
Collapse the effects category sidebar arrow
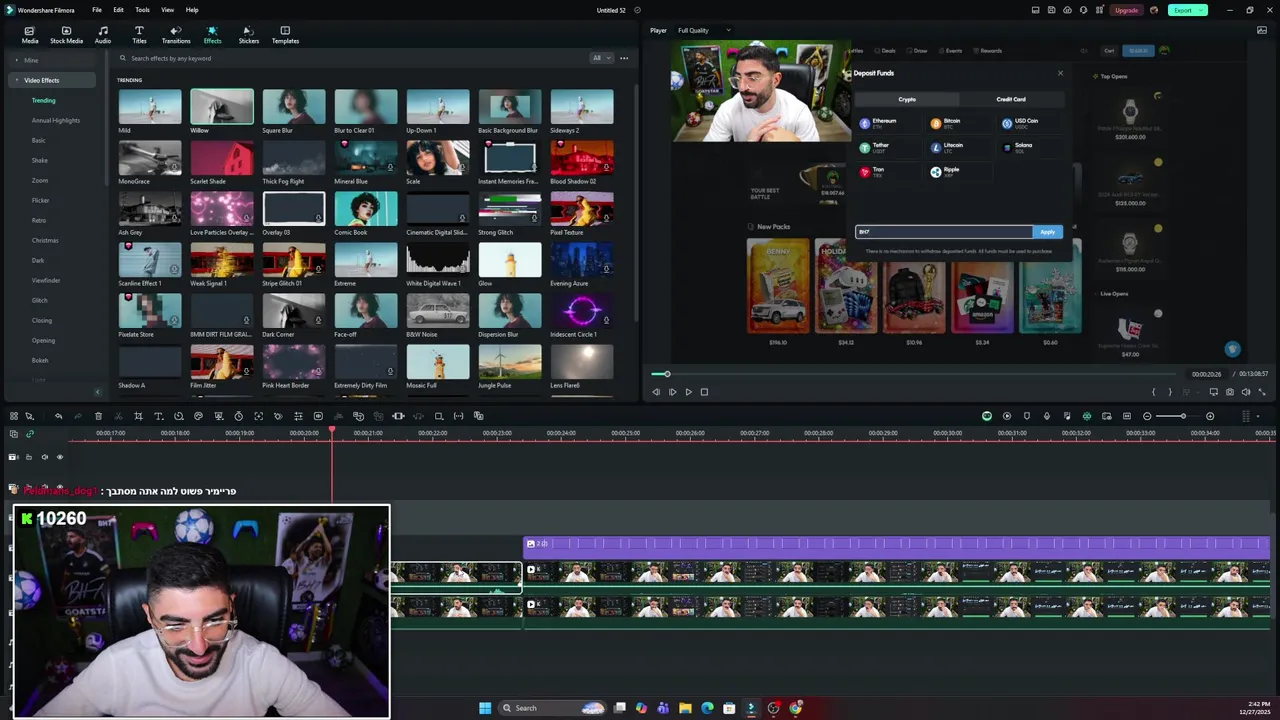click(x=97, y=392)
